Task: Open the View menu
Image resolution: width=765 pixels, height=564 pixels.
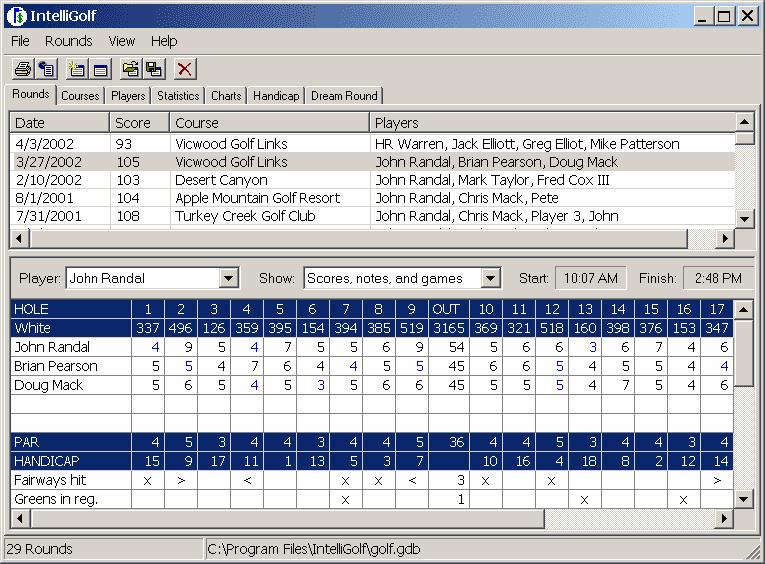Action: click(121, 41)
